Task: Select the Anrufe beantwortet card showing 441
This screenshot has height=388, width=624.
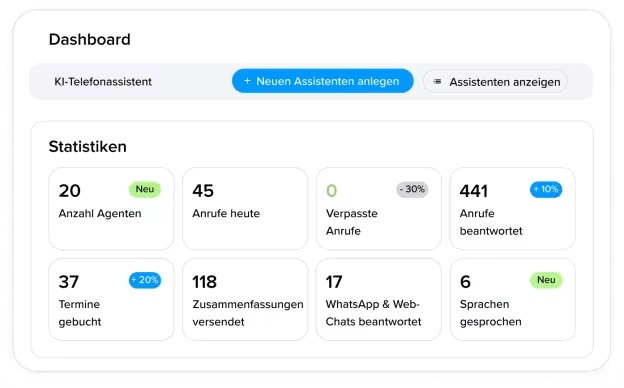Action: pyautogui.click(x=513, y=209)
